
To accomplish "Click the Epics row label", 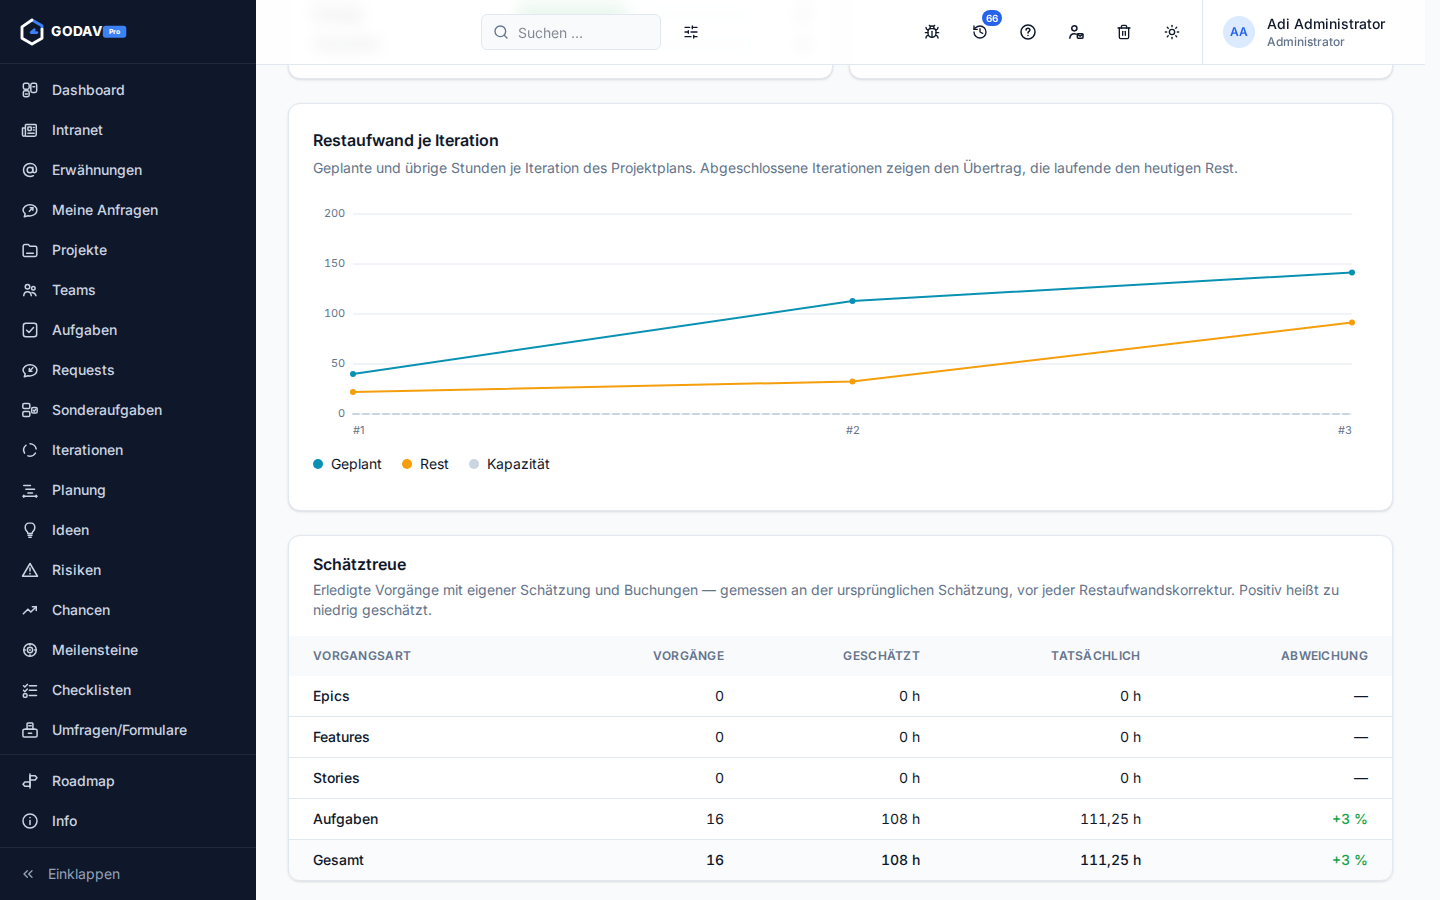I will coord(331,696).
